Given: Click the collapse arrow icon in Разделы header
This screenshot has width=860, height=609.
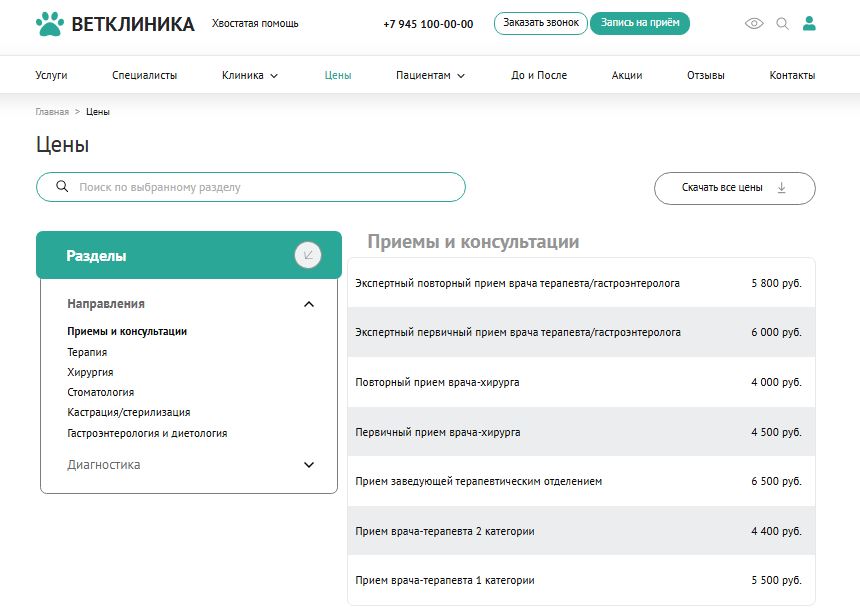Looking at the screenshot, I should pos(308,255).
